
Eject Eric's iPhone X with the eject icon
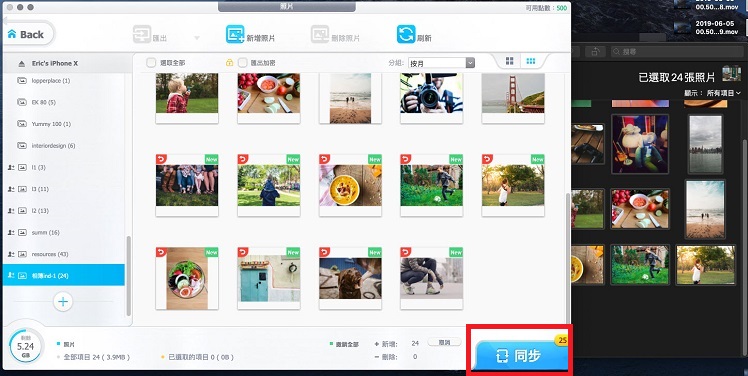tap(21, 63)
